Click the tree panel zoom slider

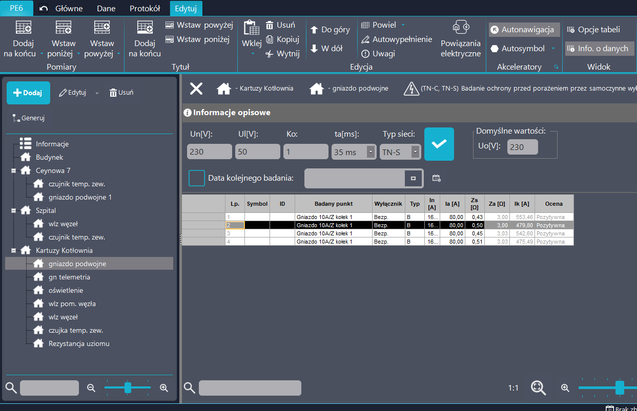(127, 387)
